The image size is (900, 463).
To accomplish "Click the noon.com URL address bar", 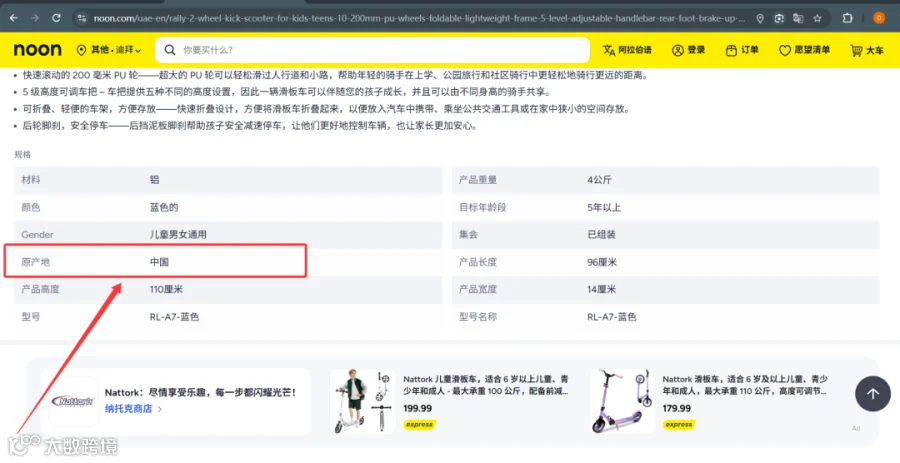I will (419, 18).
